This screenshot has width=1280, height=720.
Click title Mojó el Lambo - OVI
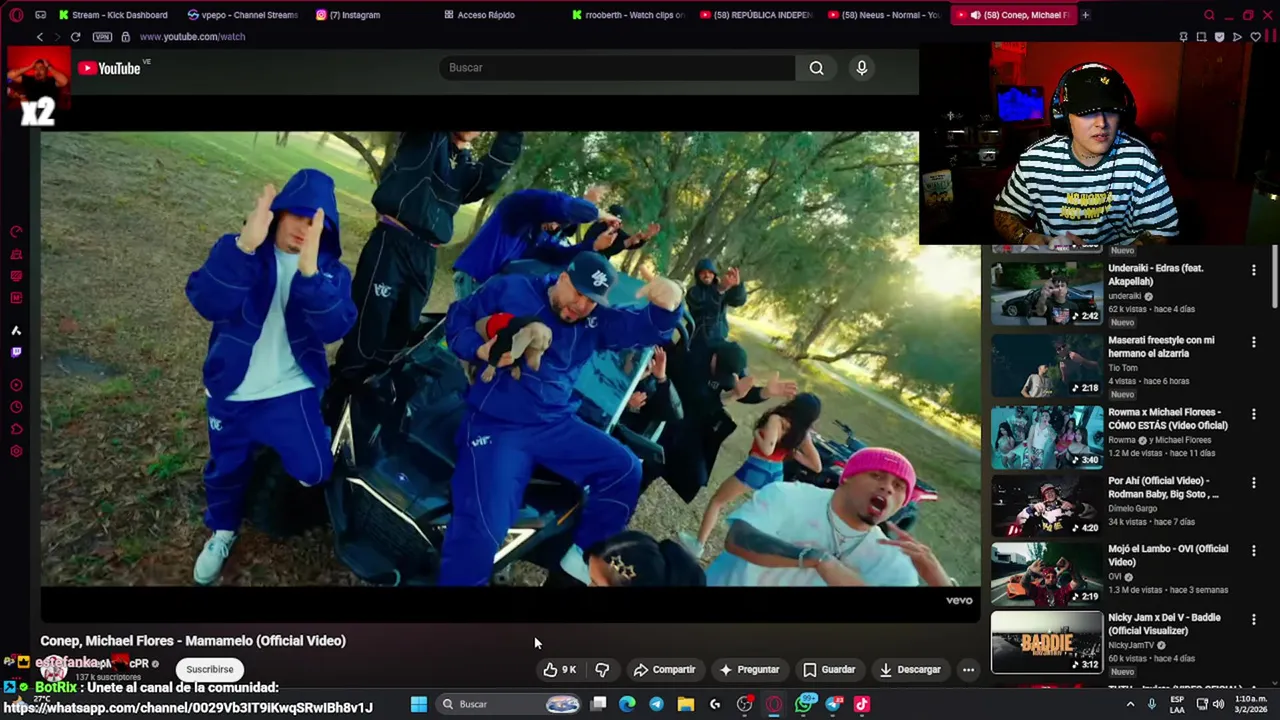click(1168, 555)
